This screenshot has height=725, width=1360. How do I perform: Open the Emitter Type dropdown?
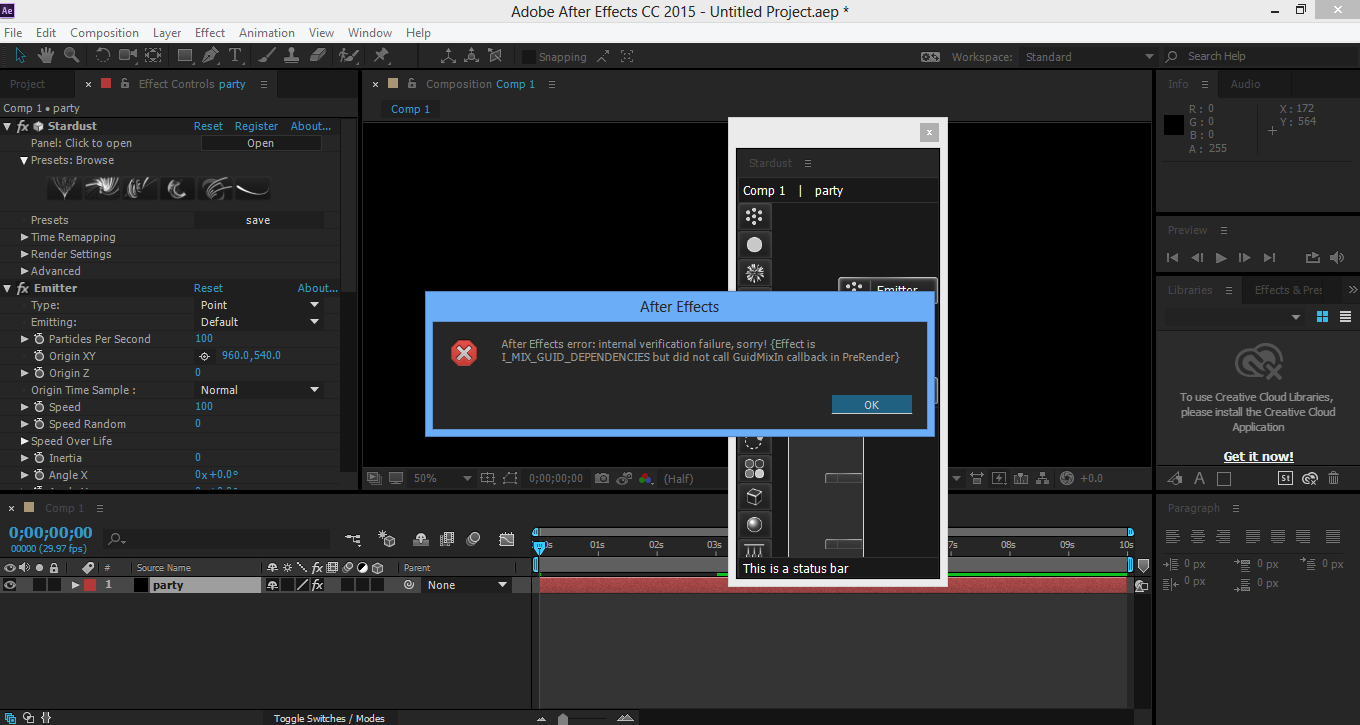259,305
